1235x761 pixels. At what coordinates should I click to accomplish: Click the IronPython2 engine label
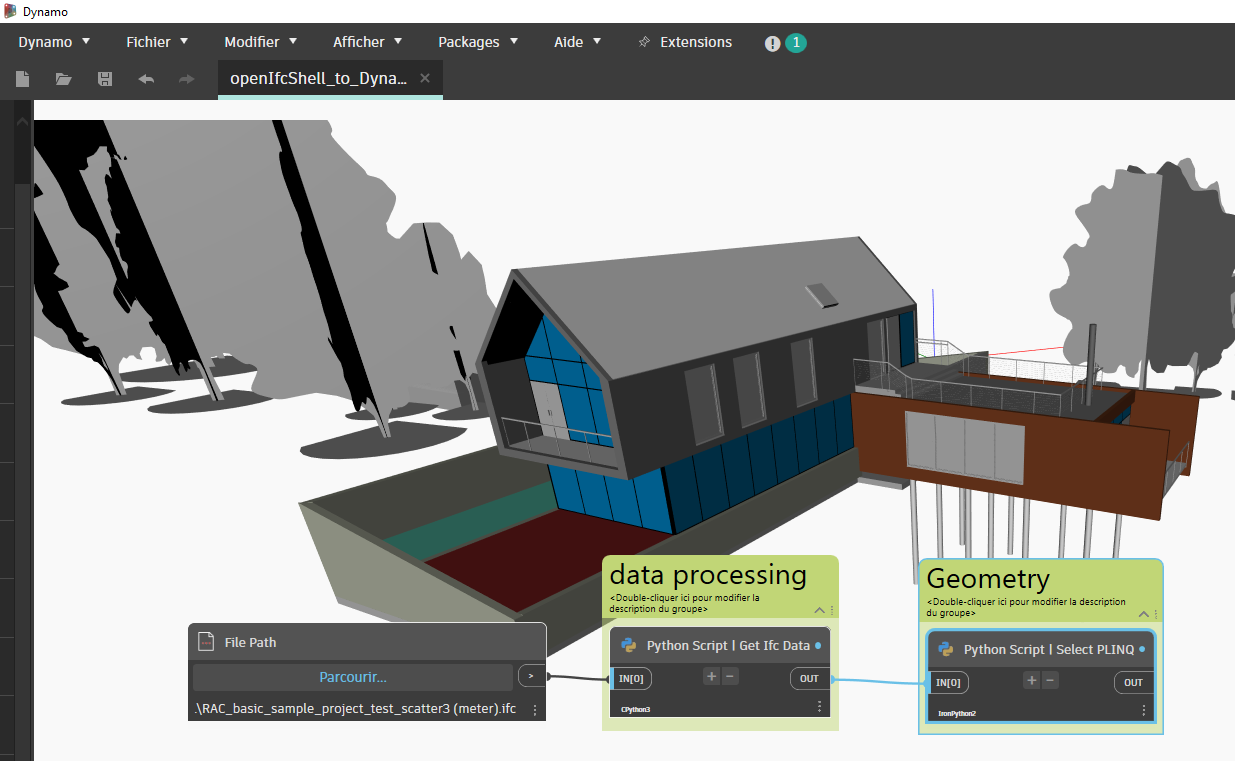(957, 713)
